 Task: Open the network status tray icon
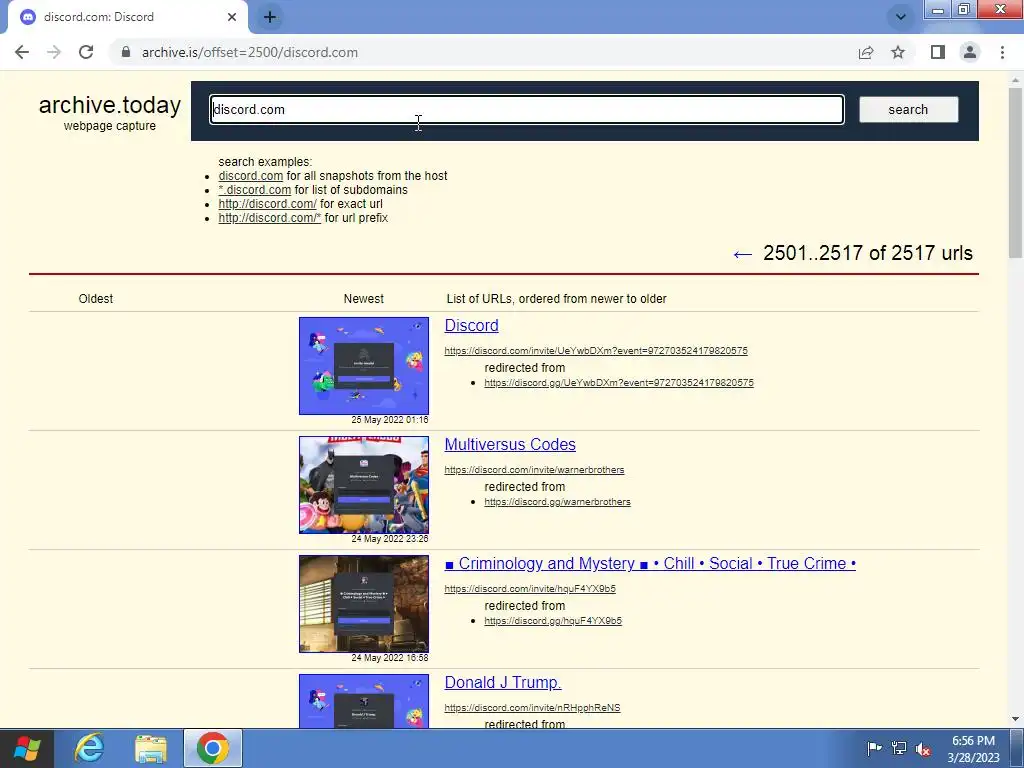pos(899,748)
